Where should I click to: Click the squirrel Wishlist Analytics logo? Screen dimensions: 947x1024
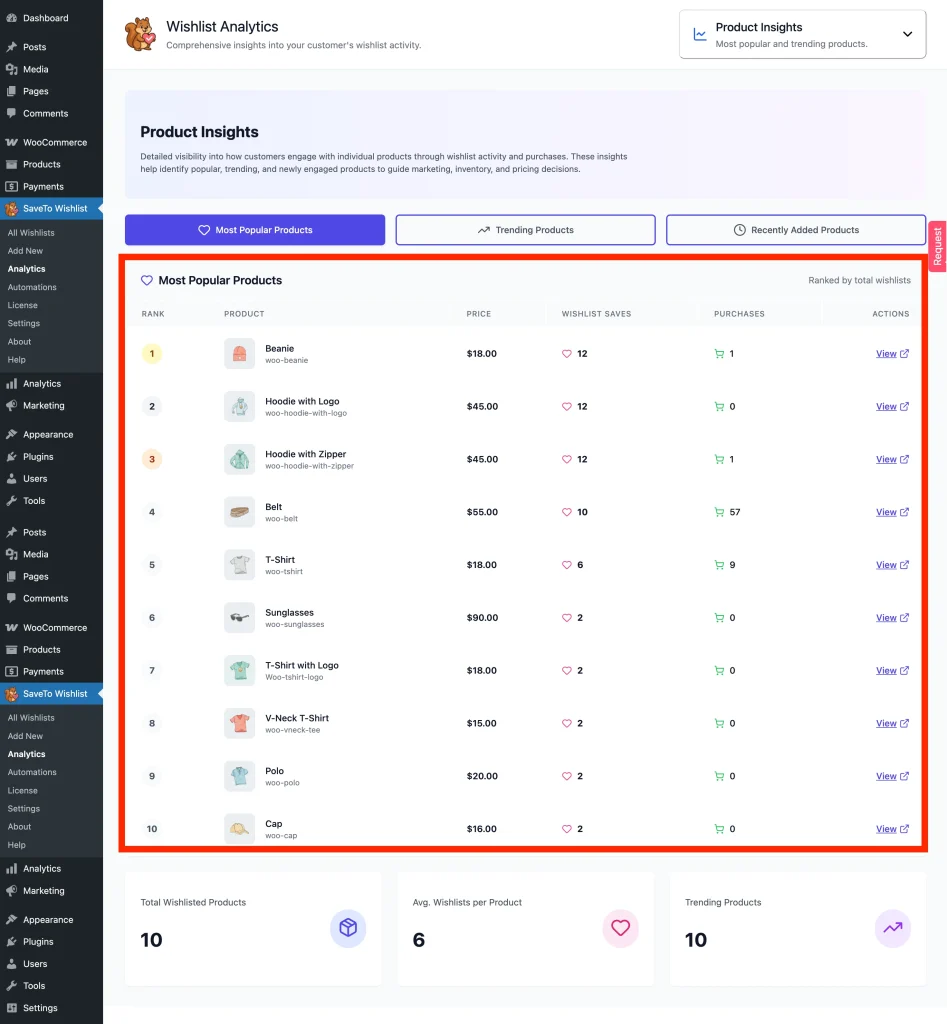[x=140, y=34]
